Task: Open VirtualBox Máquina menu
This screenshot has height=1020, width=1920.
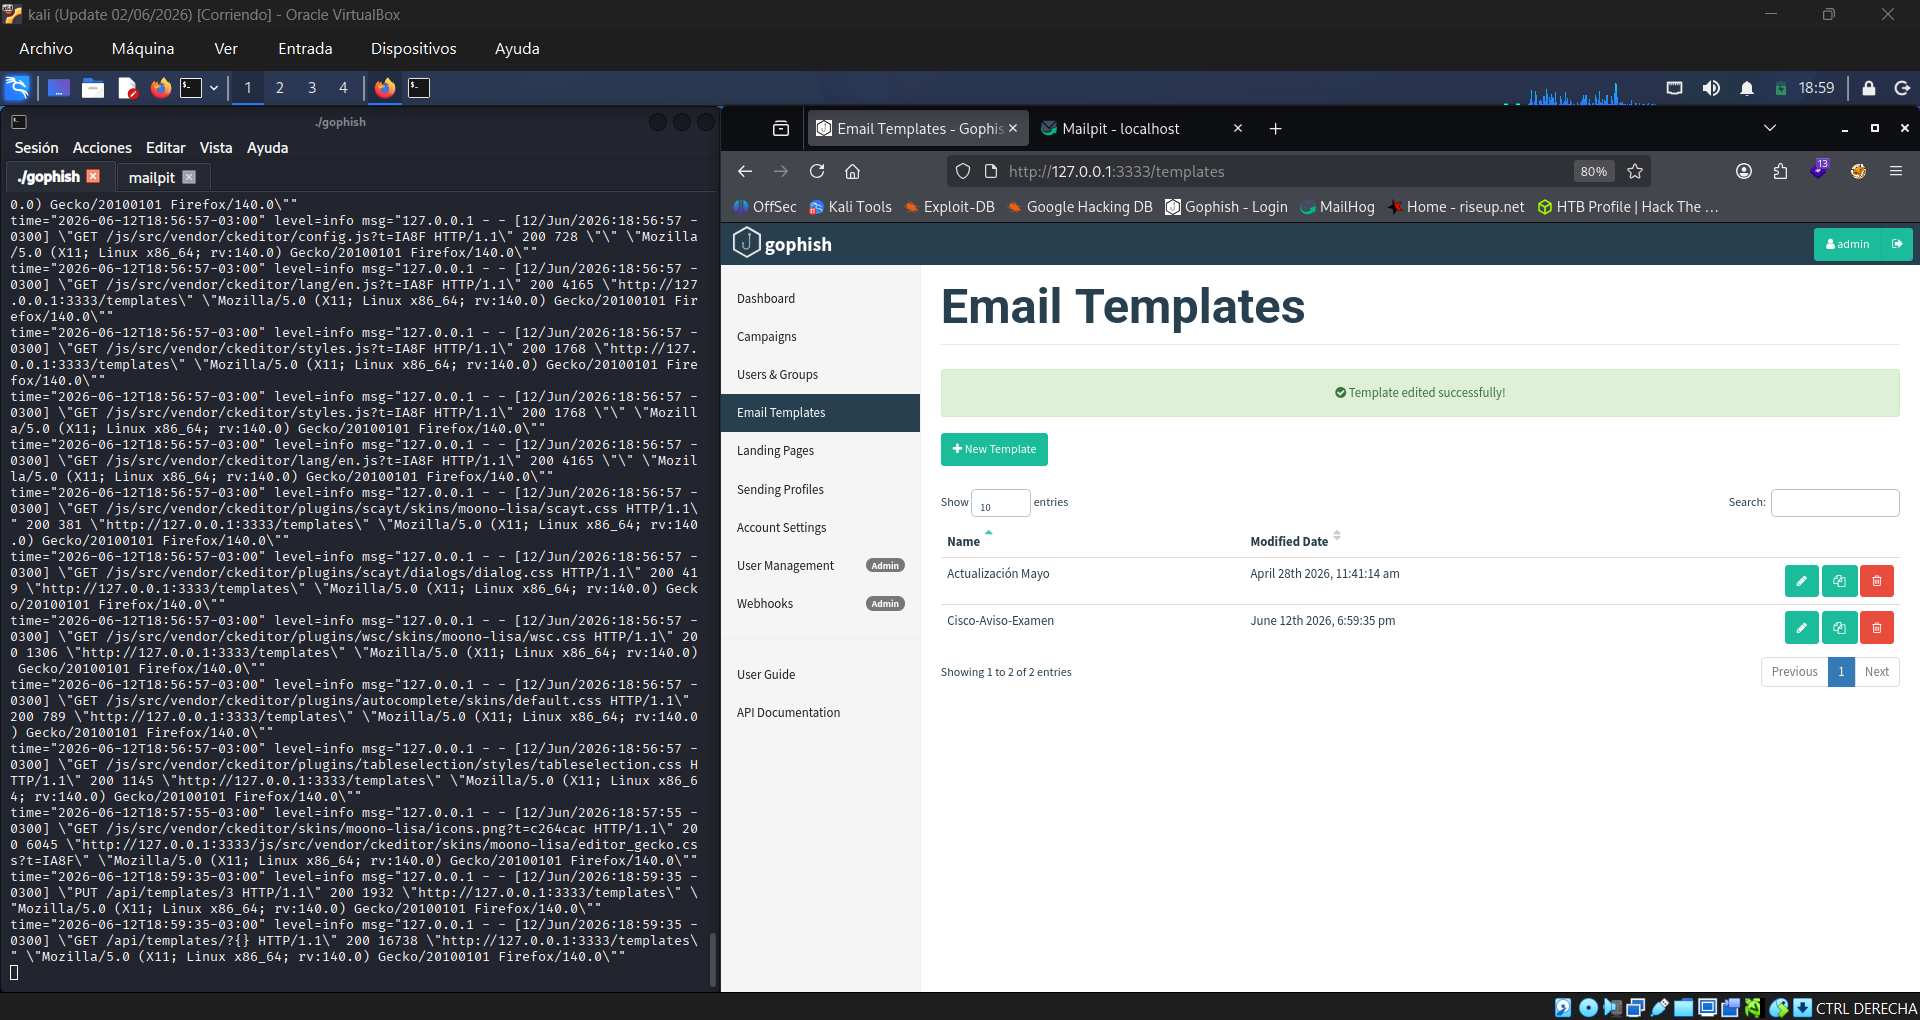Action: coord(143,48)
